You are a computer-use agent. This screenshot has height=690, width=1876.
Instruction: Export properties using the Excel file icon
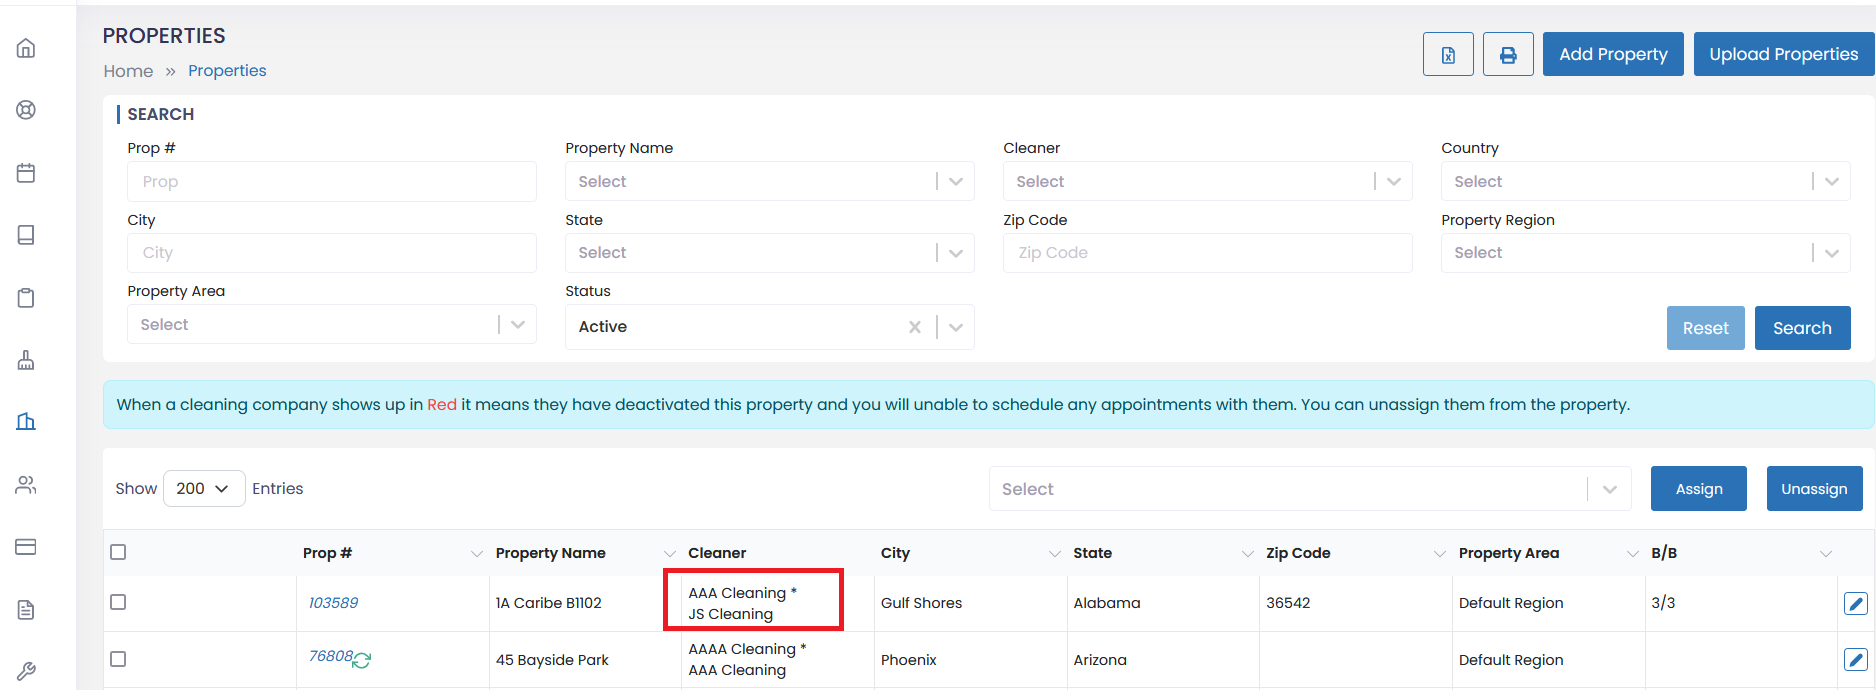[1447, 54]
